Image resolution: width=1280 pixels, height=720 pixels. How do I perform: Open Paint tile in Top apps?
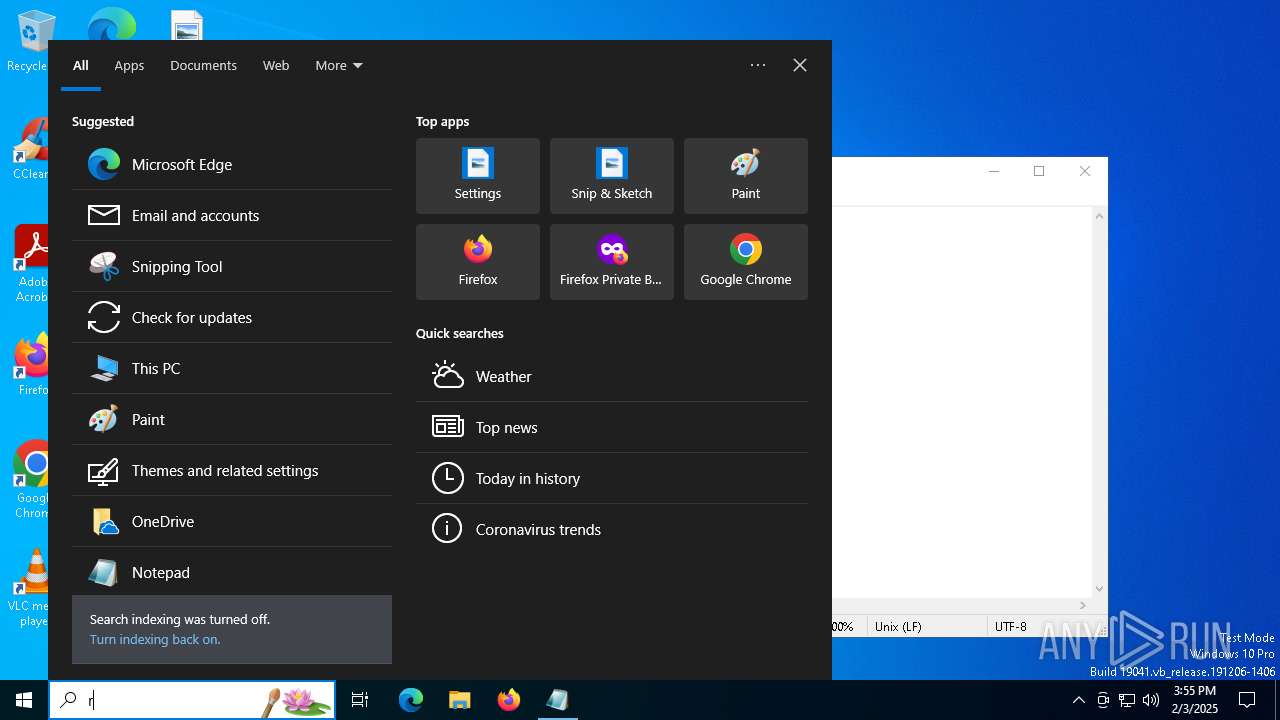point(746,176)
